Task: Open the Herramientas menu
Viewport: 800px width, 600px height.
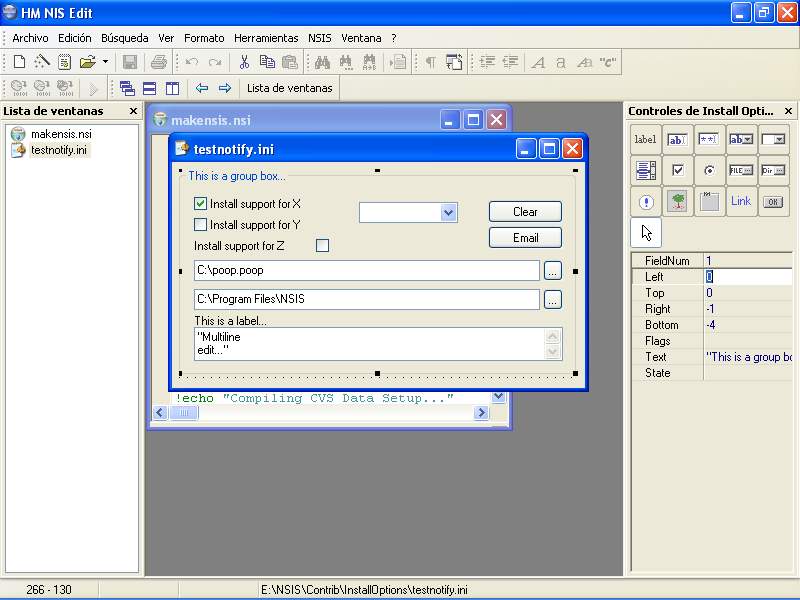Action: coord(266,38)
